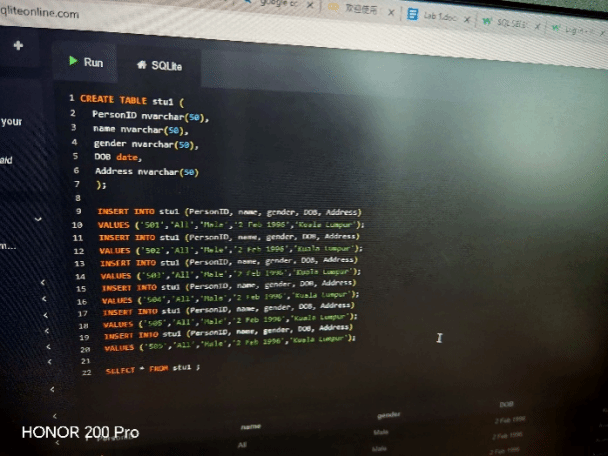Viewport: 608px width, 456px height.
Task: Click the plus icon in top-left corner
Action: tap(18, 46)
